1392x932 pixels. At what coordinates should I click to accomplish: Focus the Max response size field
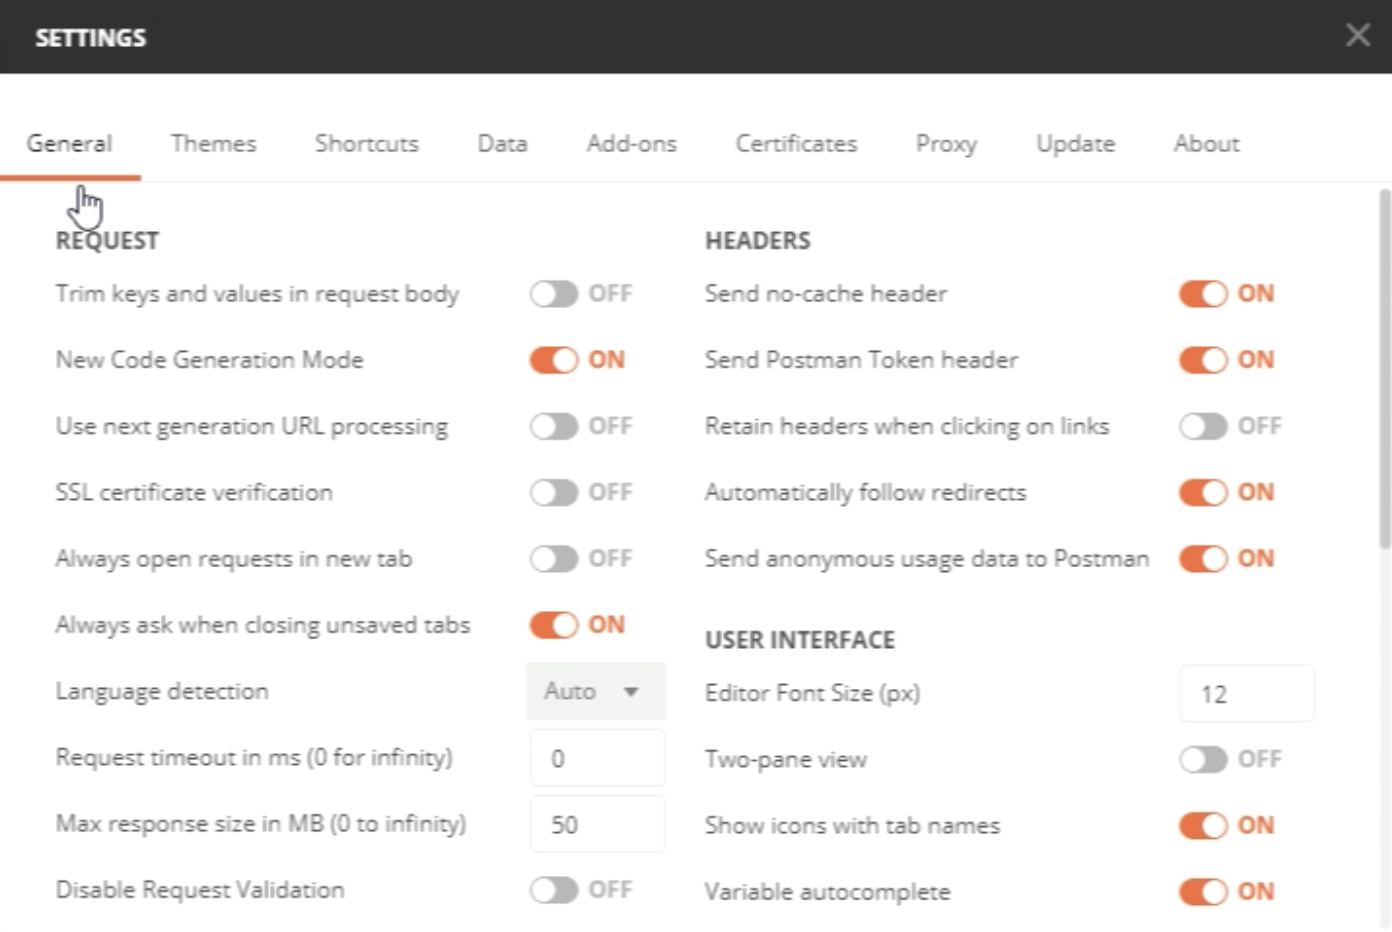point(597,825)
